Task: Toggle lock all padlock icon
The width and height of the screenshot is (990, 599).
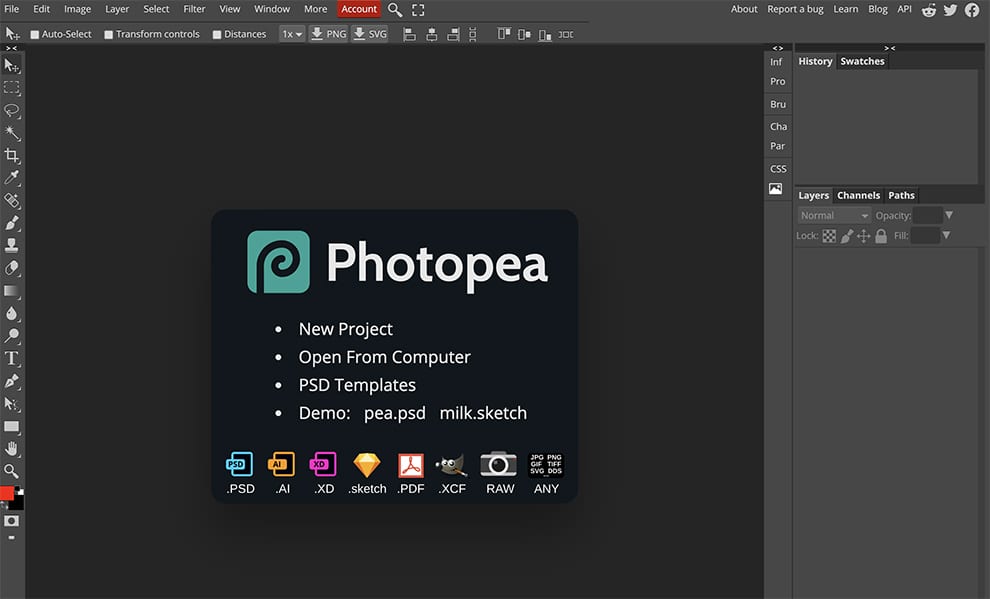Action: (x=881, y=236)
